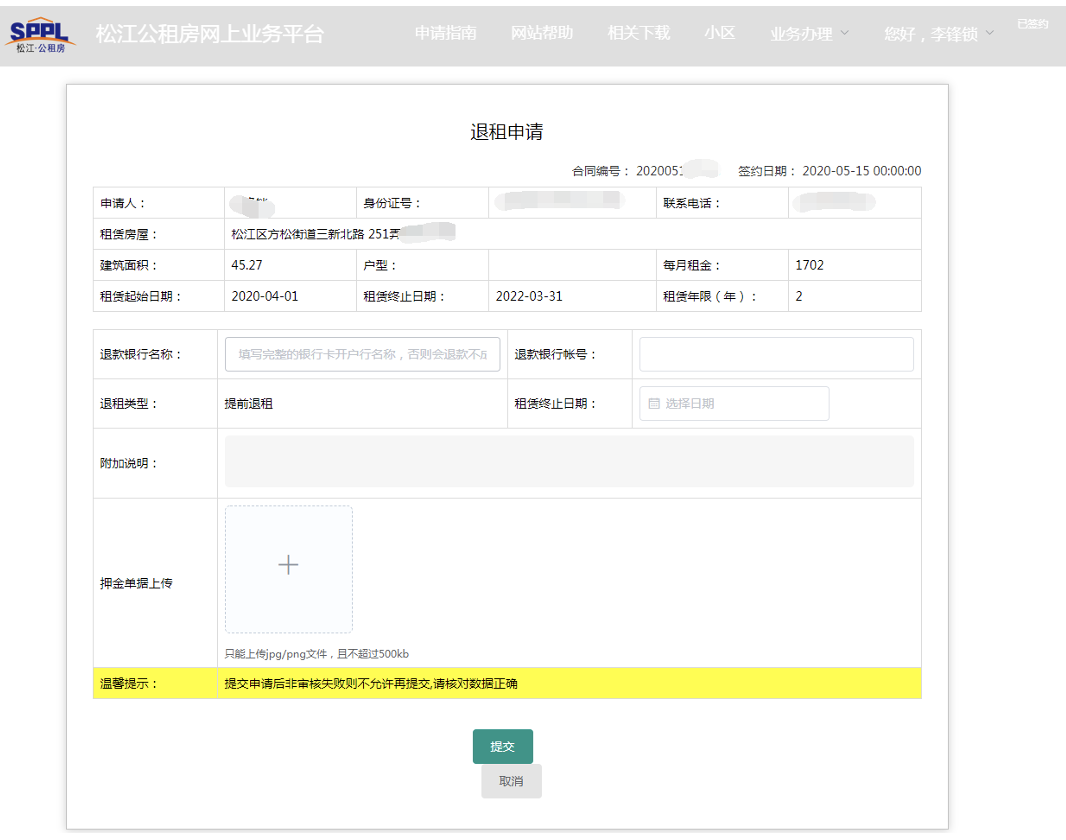Click the SPPL logo in the header

(x=41, y=34)
